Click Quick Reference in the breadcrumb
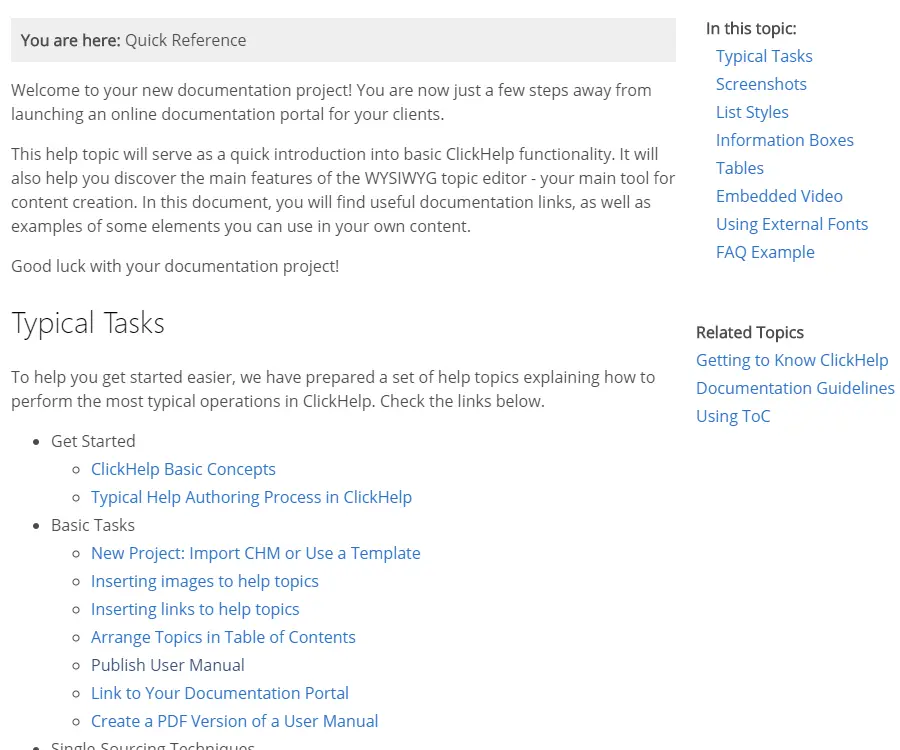Image resolution: width=900 pixels, height=750 pixels. 185,40
